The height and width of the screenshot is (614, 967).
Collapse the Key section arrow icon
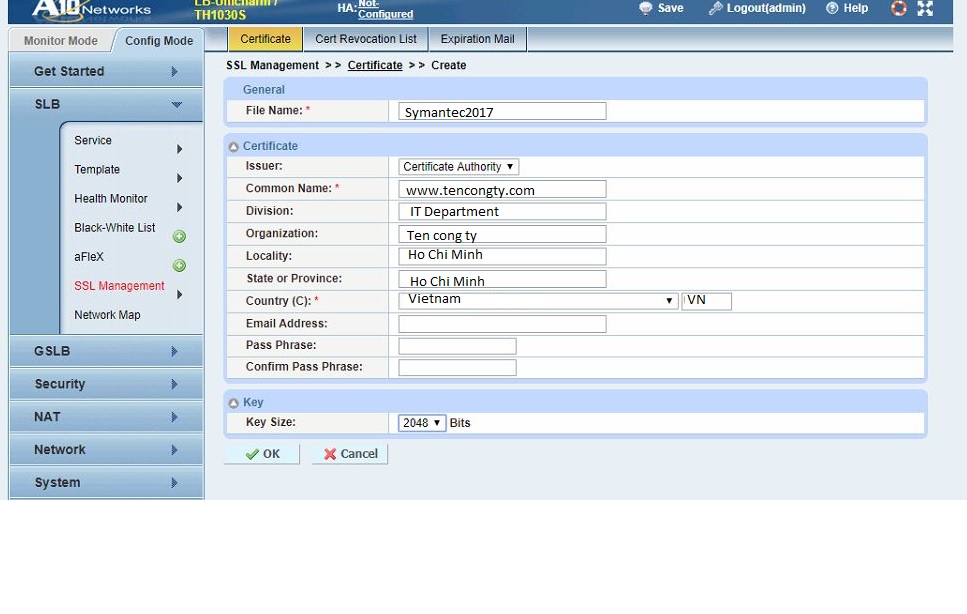234,403
